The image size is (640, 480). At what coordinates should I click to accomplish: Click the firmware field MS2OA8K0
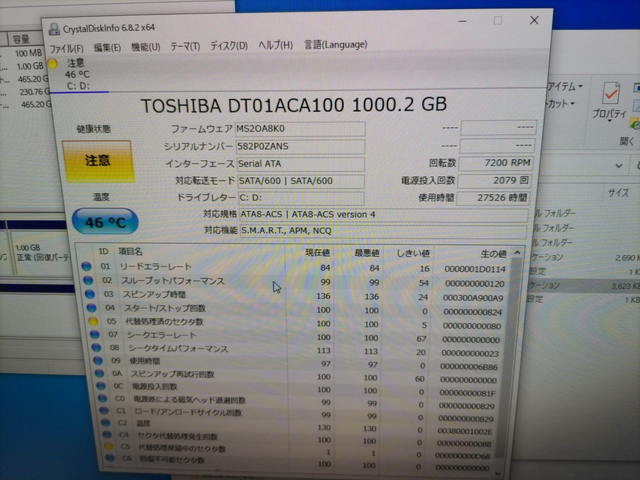300,129
